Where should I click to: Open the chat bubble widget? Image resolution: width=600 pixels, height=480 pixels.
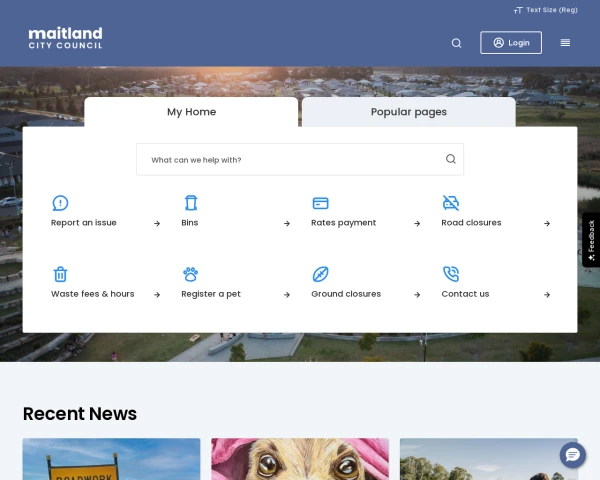pos(573,455)
